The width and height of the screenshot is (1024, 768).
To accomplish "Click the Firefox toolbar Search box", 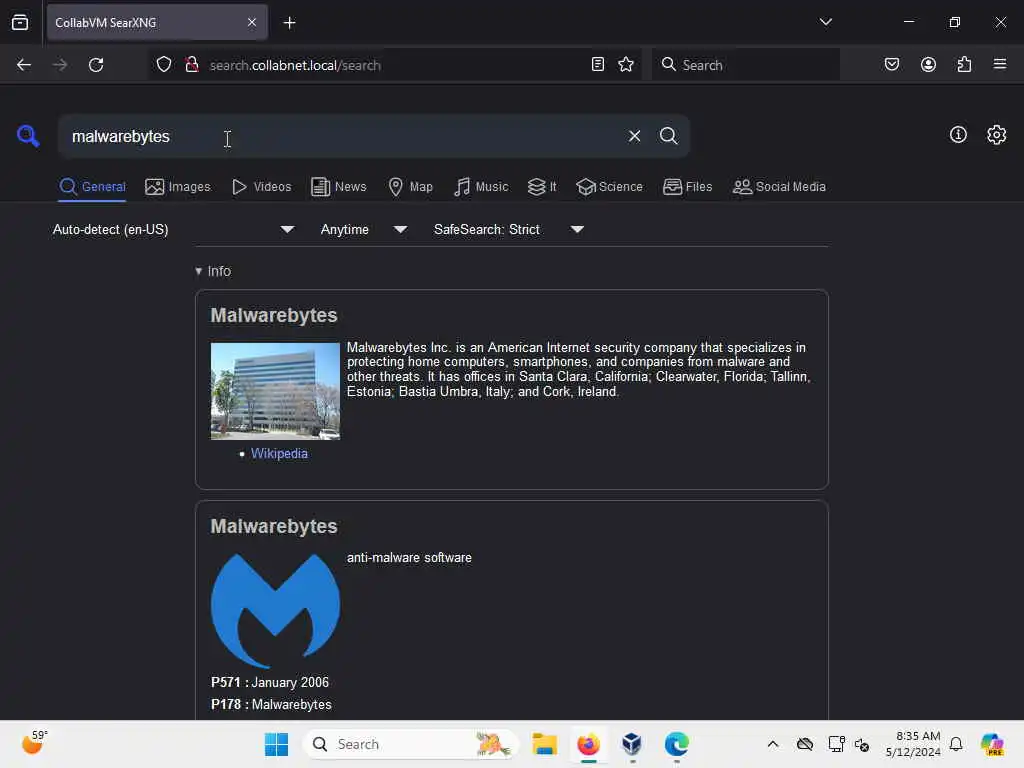I will pos(745,65).
